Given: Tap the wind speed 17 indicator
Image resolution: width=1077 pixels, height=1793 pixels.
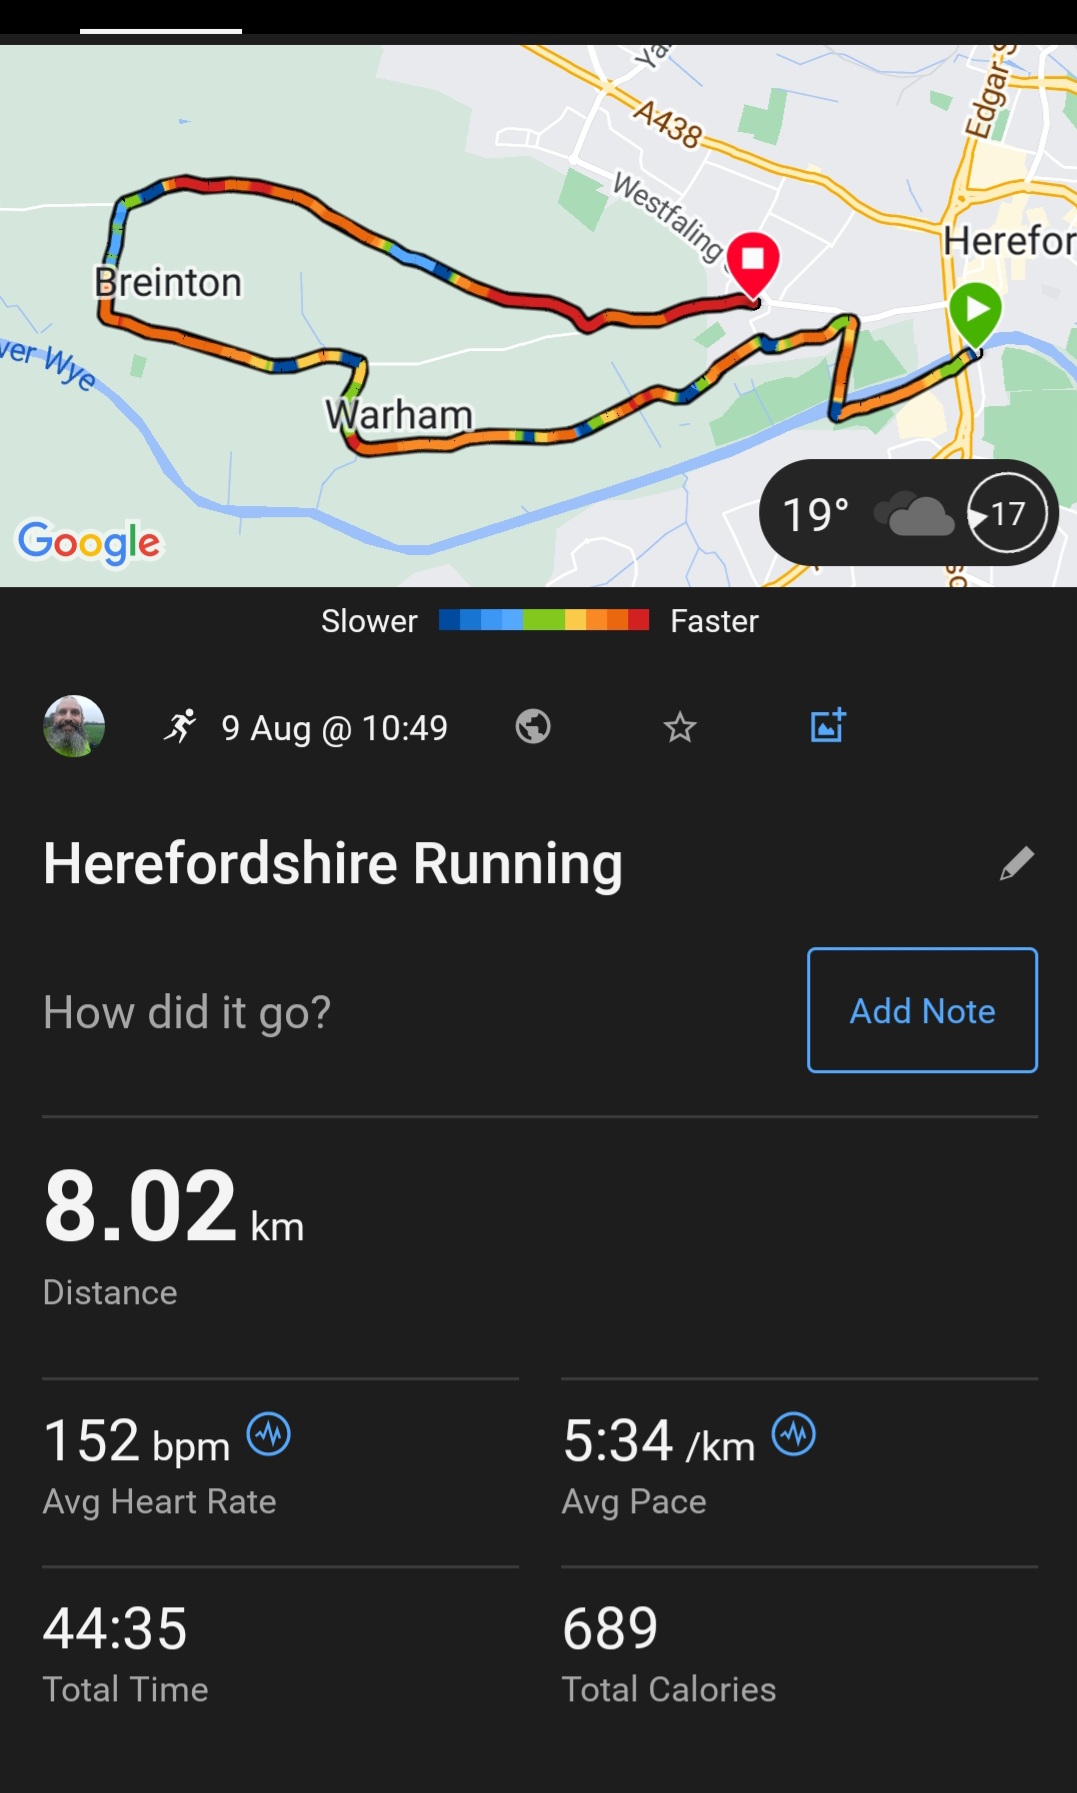Looking at the screenshot, I should click(1007, 514).
